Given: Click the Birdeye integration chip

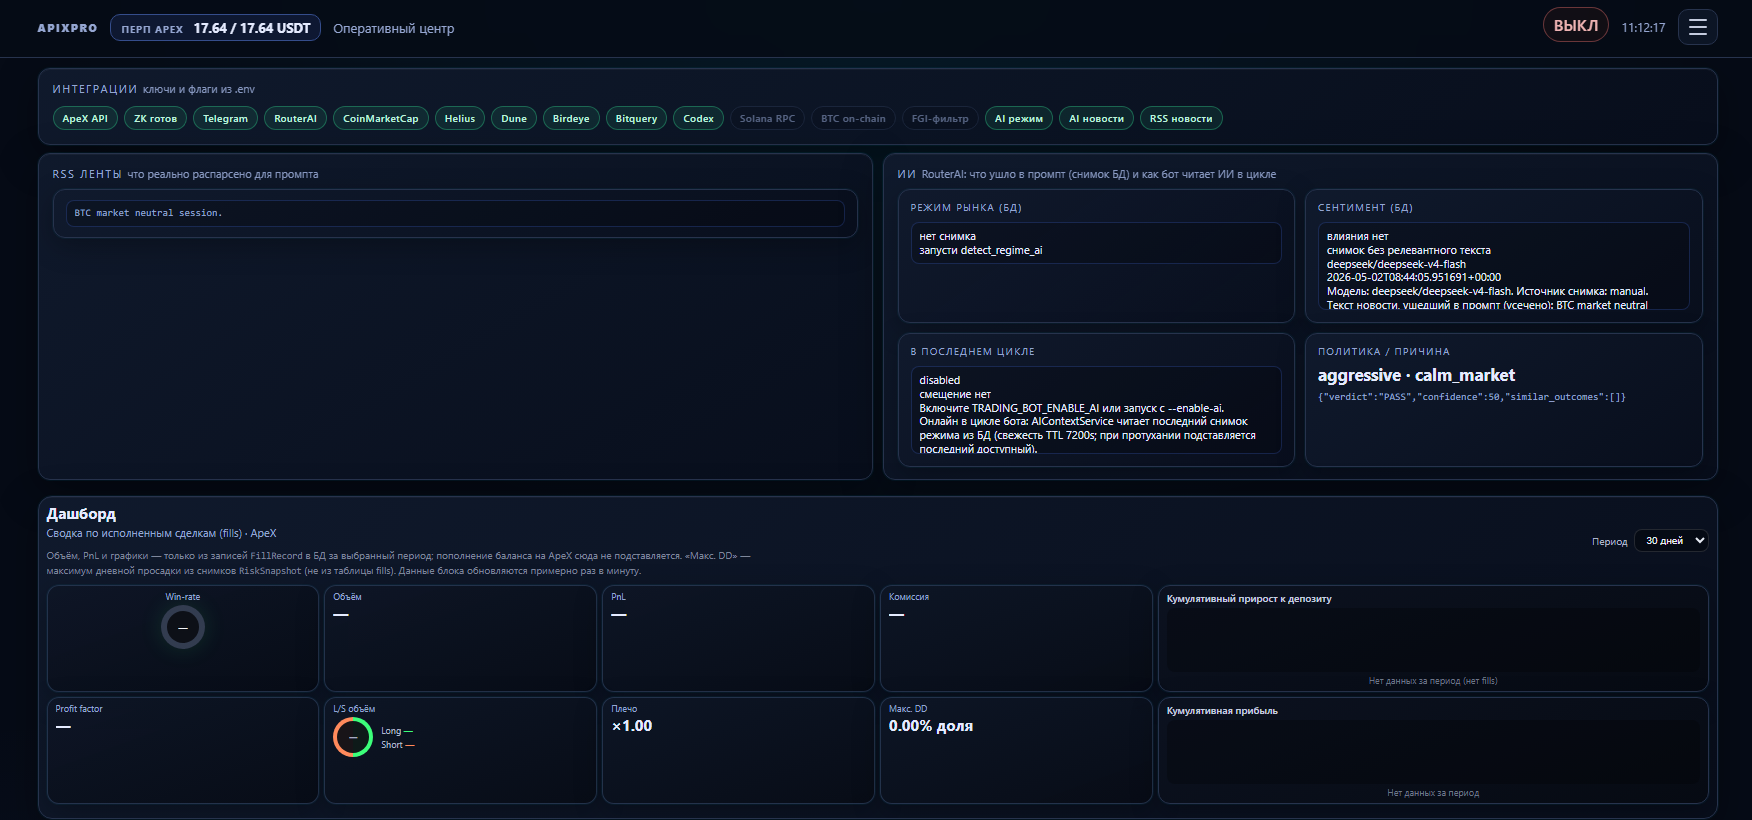Looking at the screenshot, I should 571,118.
